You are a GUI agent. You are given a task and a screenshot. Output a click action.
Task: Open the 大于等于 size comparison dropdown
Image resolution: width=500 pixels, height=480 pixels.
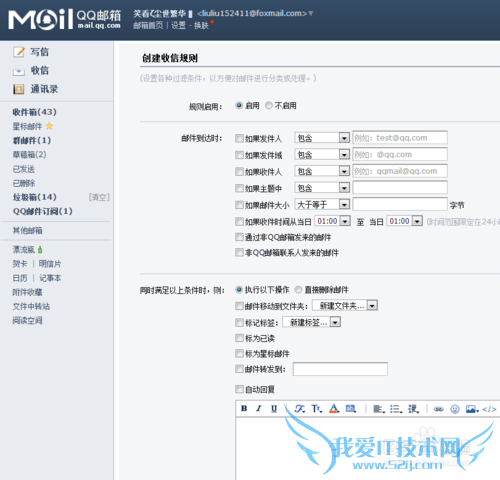pyautogui.click(x=322, y=204)
